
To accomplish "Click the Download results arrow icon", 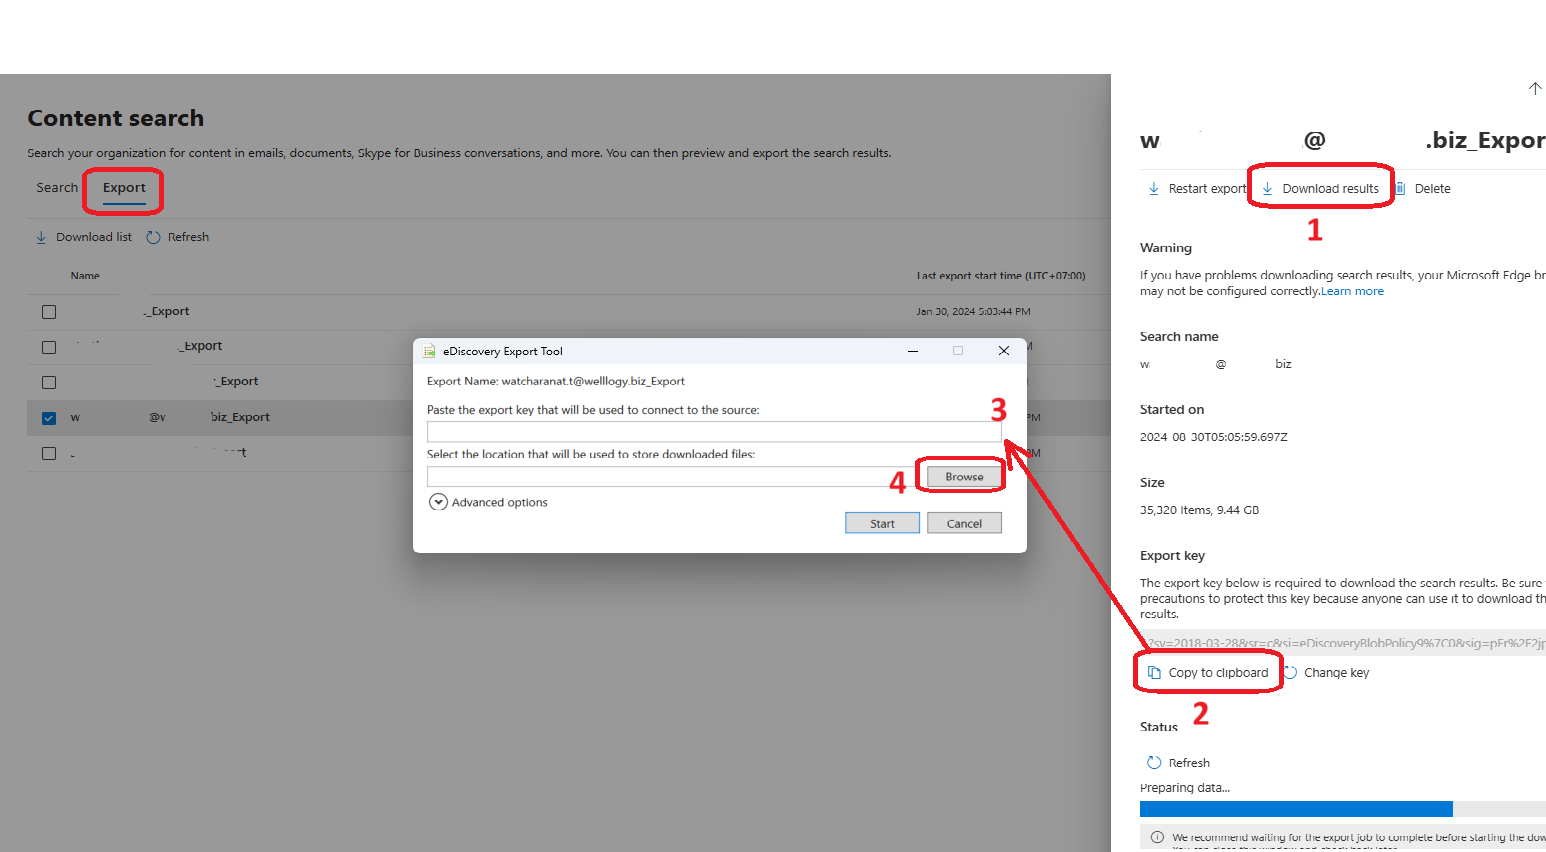I will tap(1267, 189).
